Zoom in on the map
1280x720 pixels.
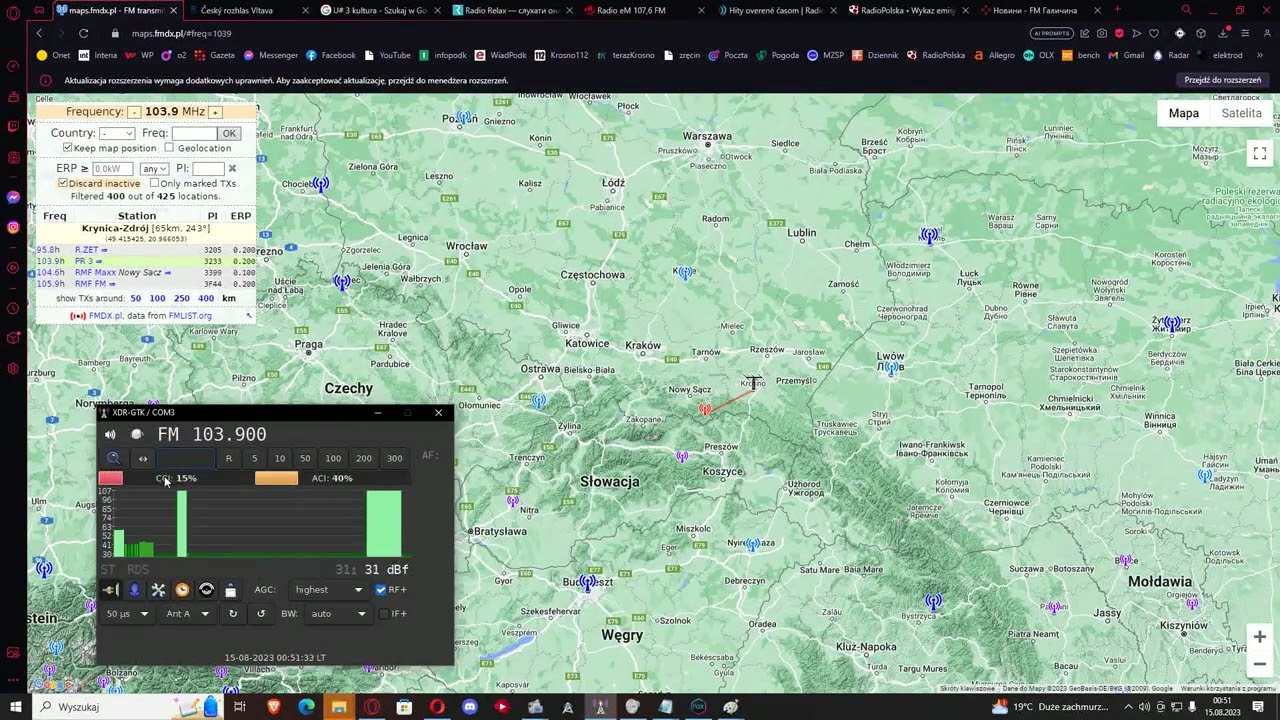click(1260, 637)
